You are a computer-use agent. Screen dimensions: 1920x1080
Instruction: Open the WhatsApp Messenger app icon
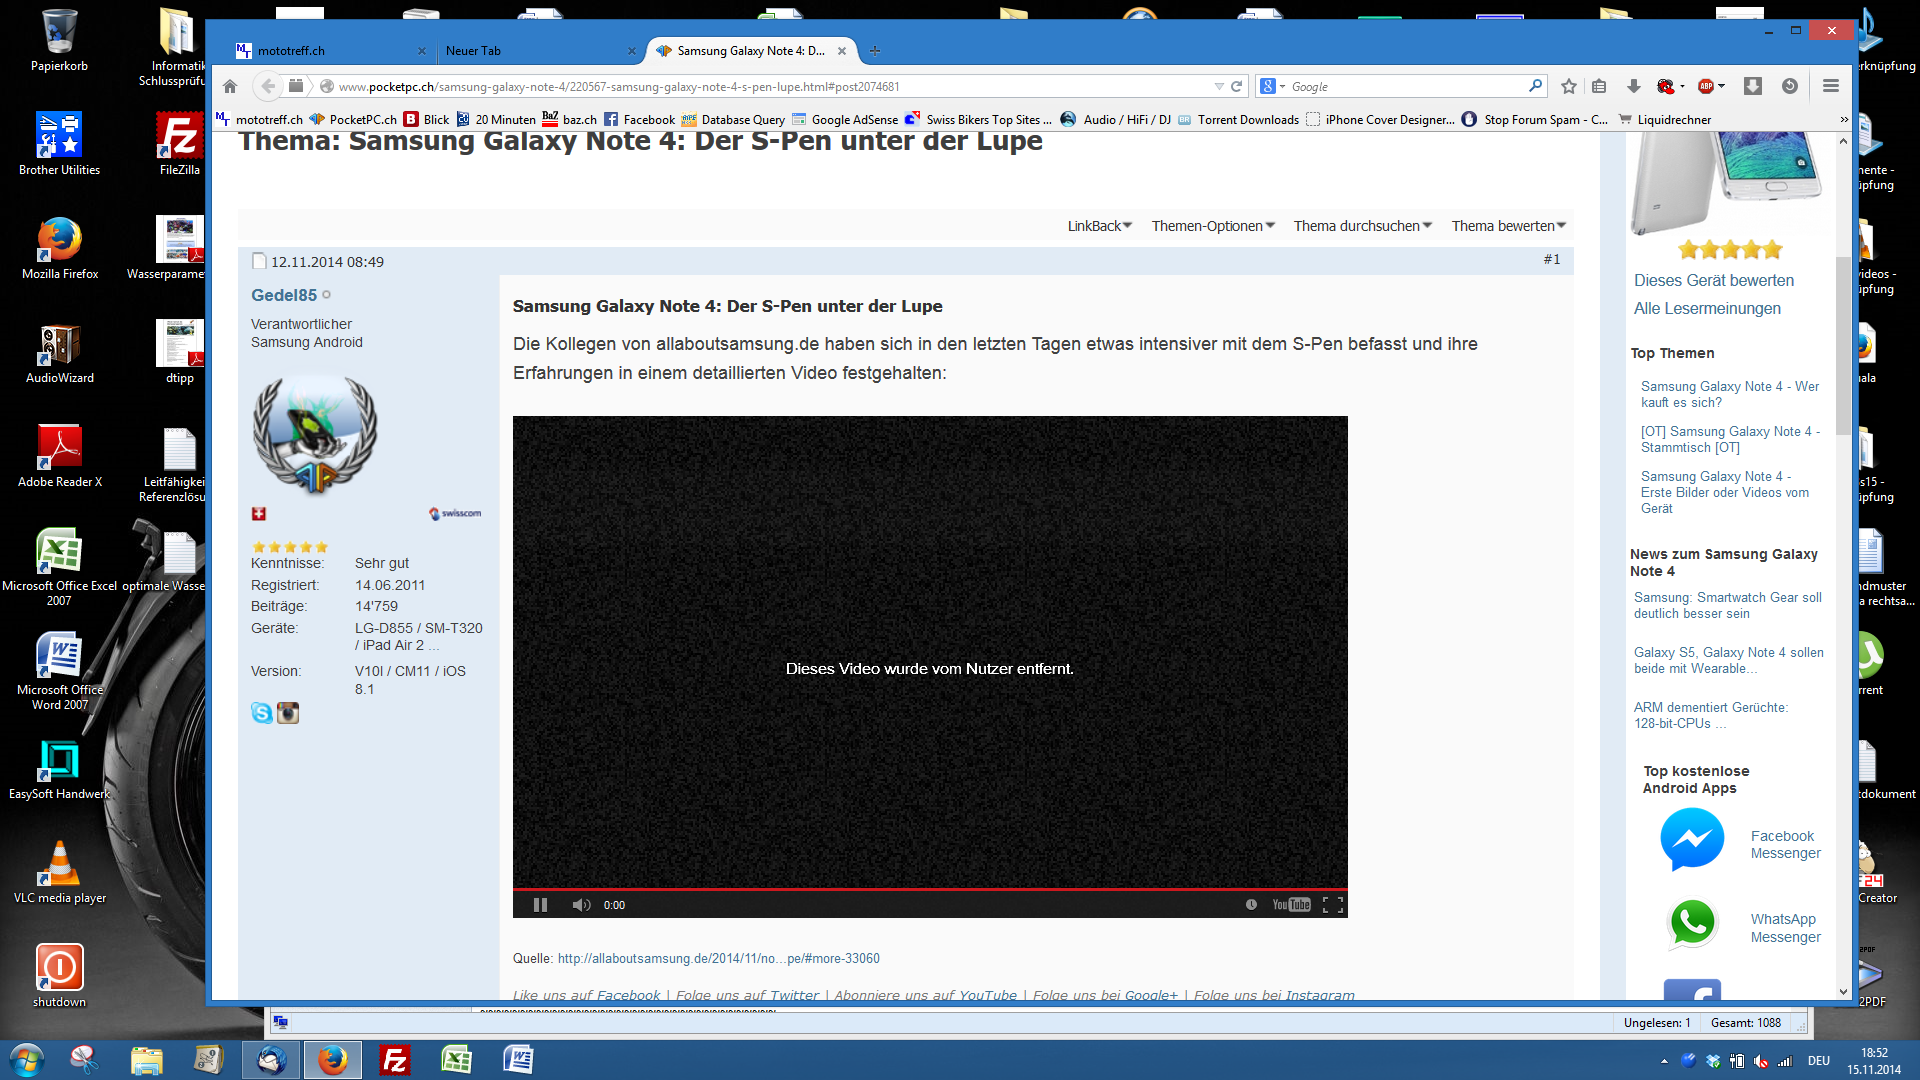1692,923
